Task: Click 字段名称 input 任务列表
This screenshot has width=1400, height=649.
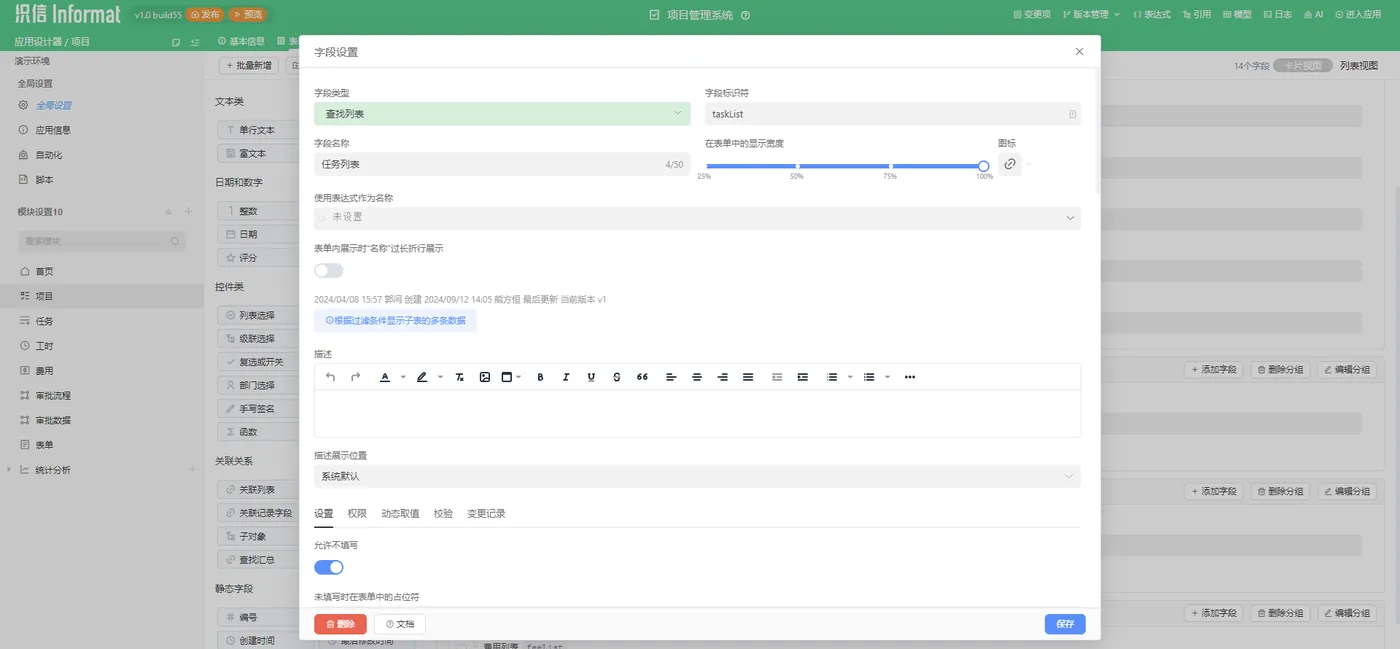Action: pyautogui.click(x=502, y=164)
